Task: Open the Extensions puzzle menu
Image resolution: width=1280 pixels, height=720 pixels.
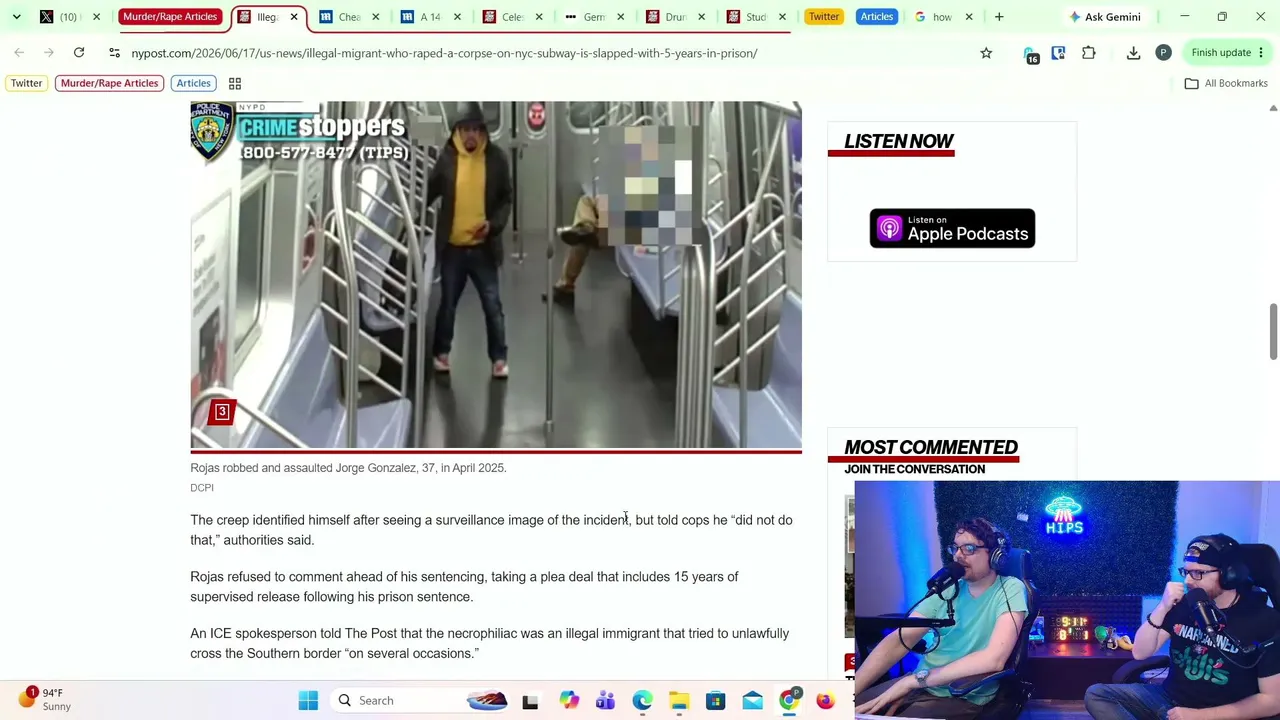Action: click(1089, 53)
